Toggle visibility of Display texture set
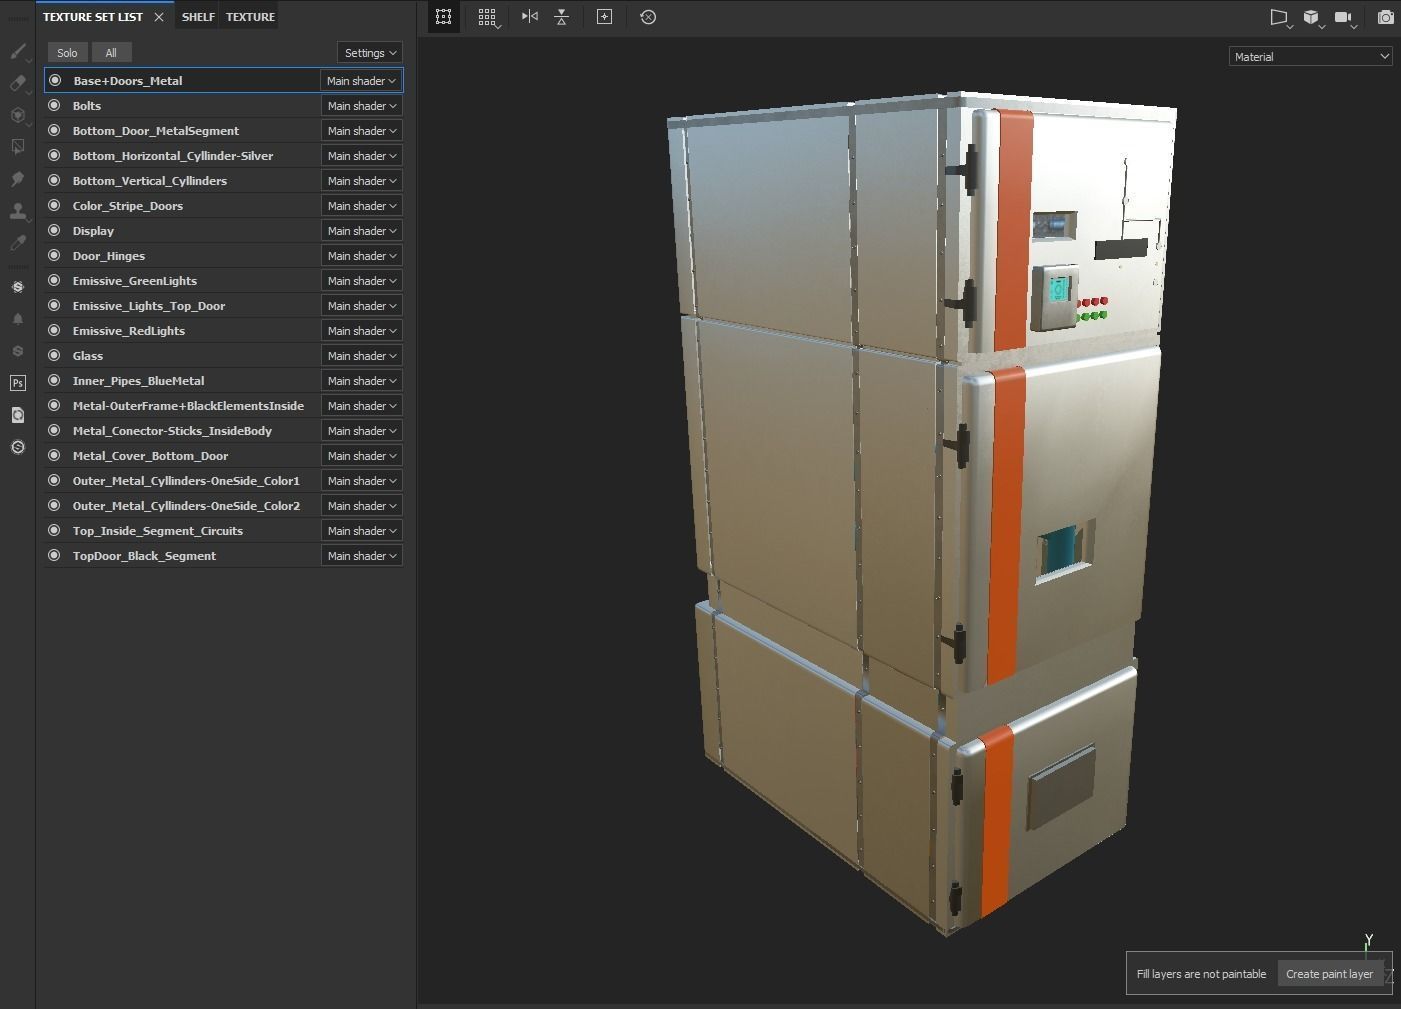 [55, 231]
